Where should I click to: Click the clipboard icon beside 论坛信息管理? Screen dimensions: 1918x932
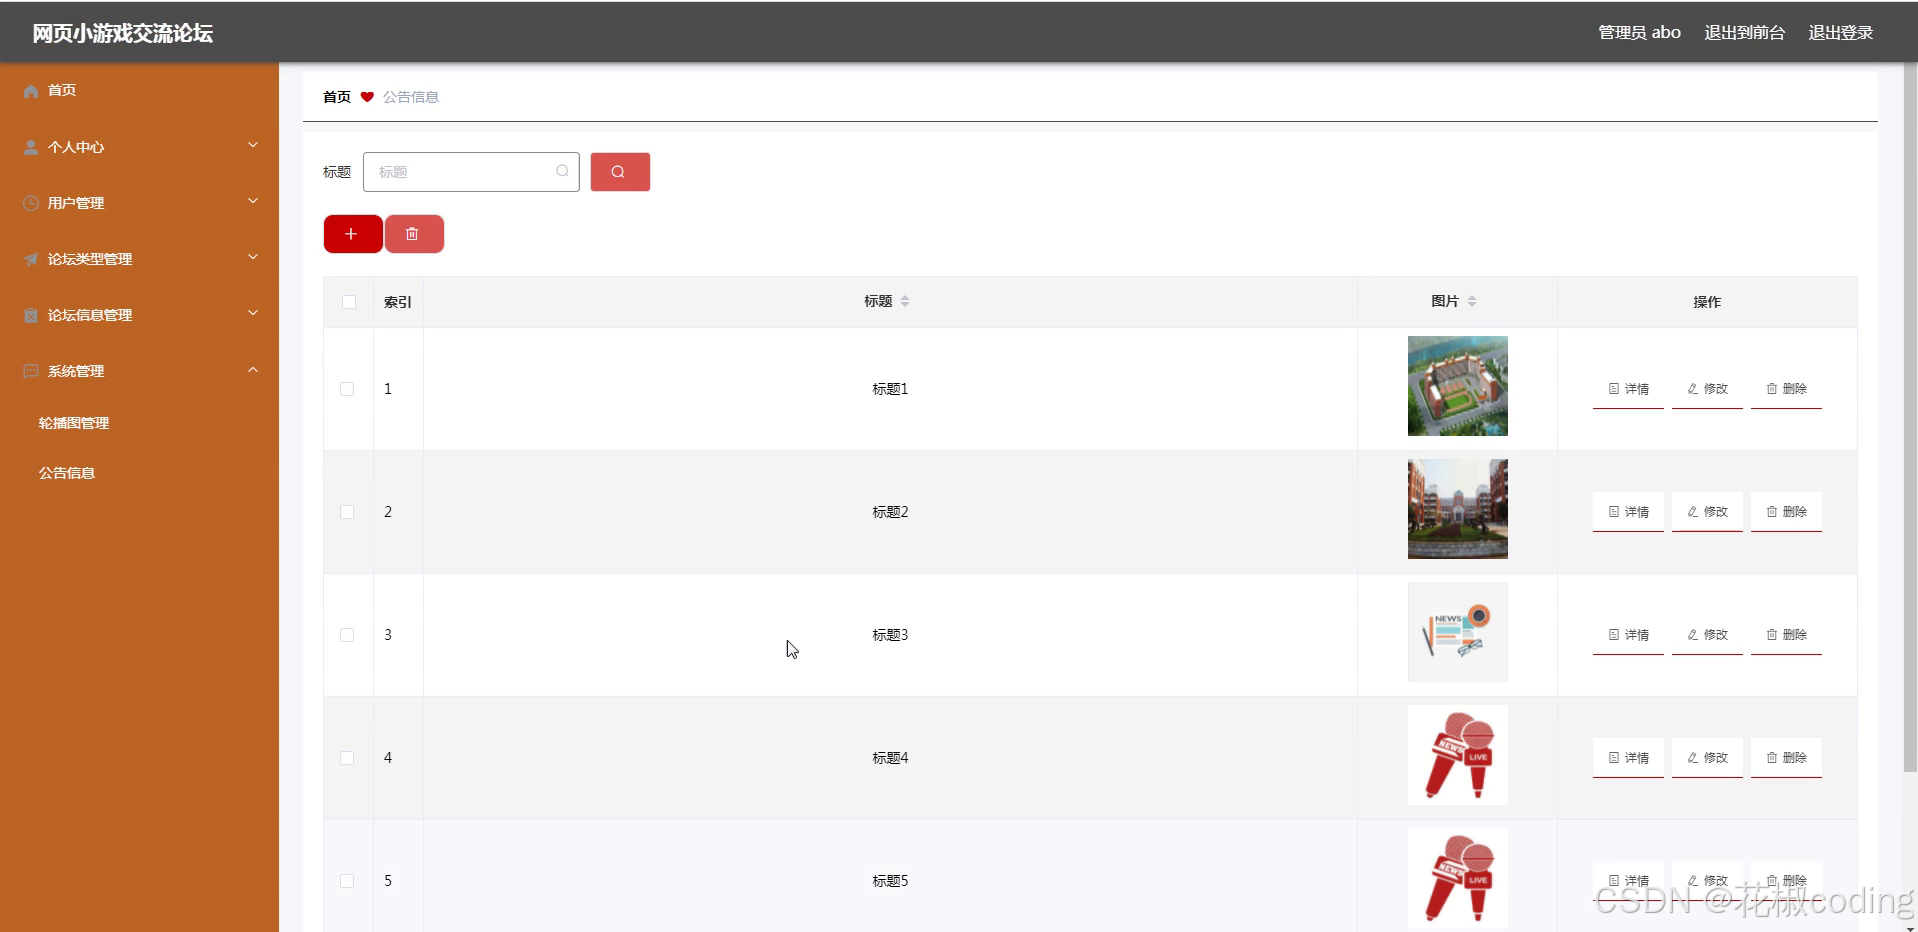[31, 315]
